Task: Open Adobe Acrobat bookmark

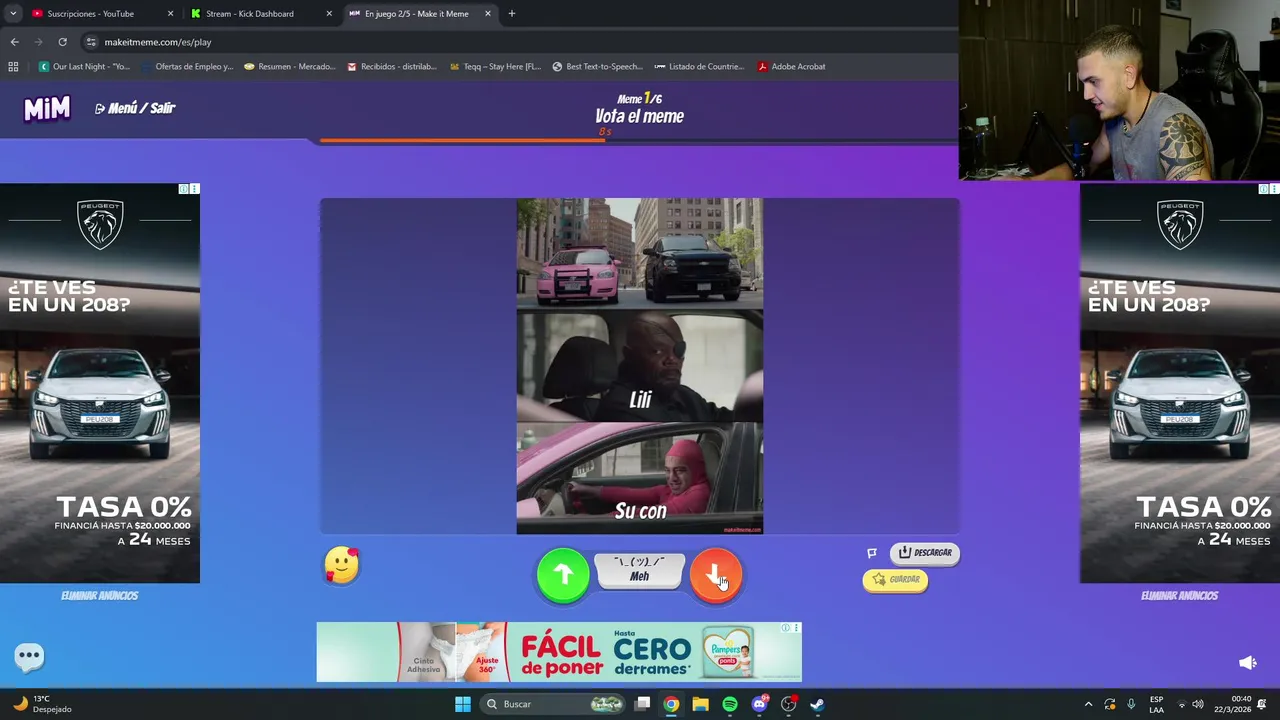Action: [791, 67]
